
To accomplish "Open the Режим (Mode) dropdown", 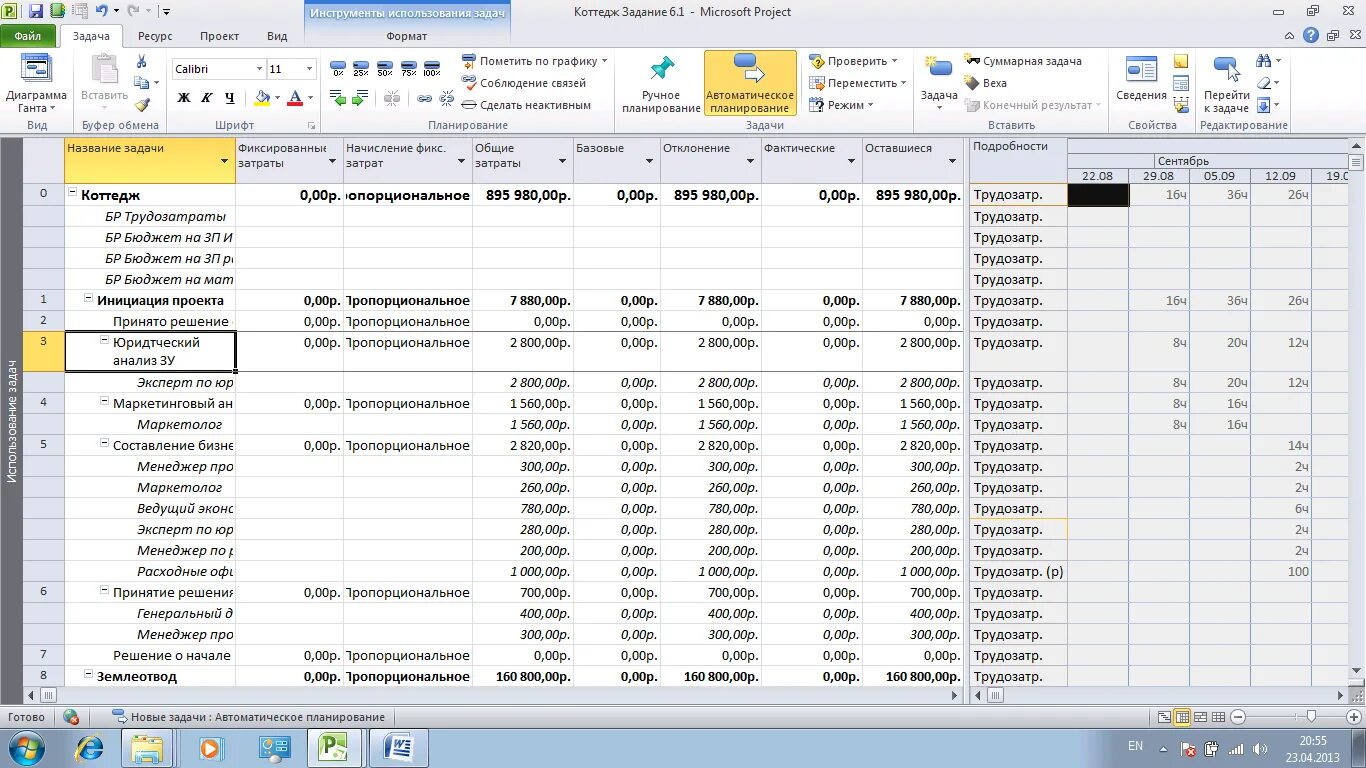I will [x=870, y=105].
